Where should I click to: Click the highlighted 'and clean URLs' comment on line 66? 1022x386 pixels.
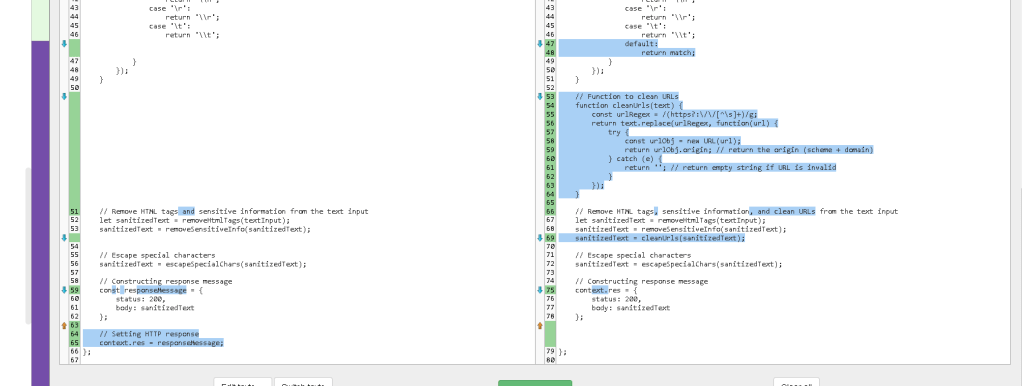[782, 211]
